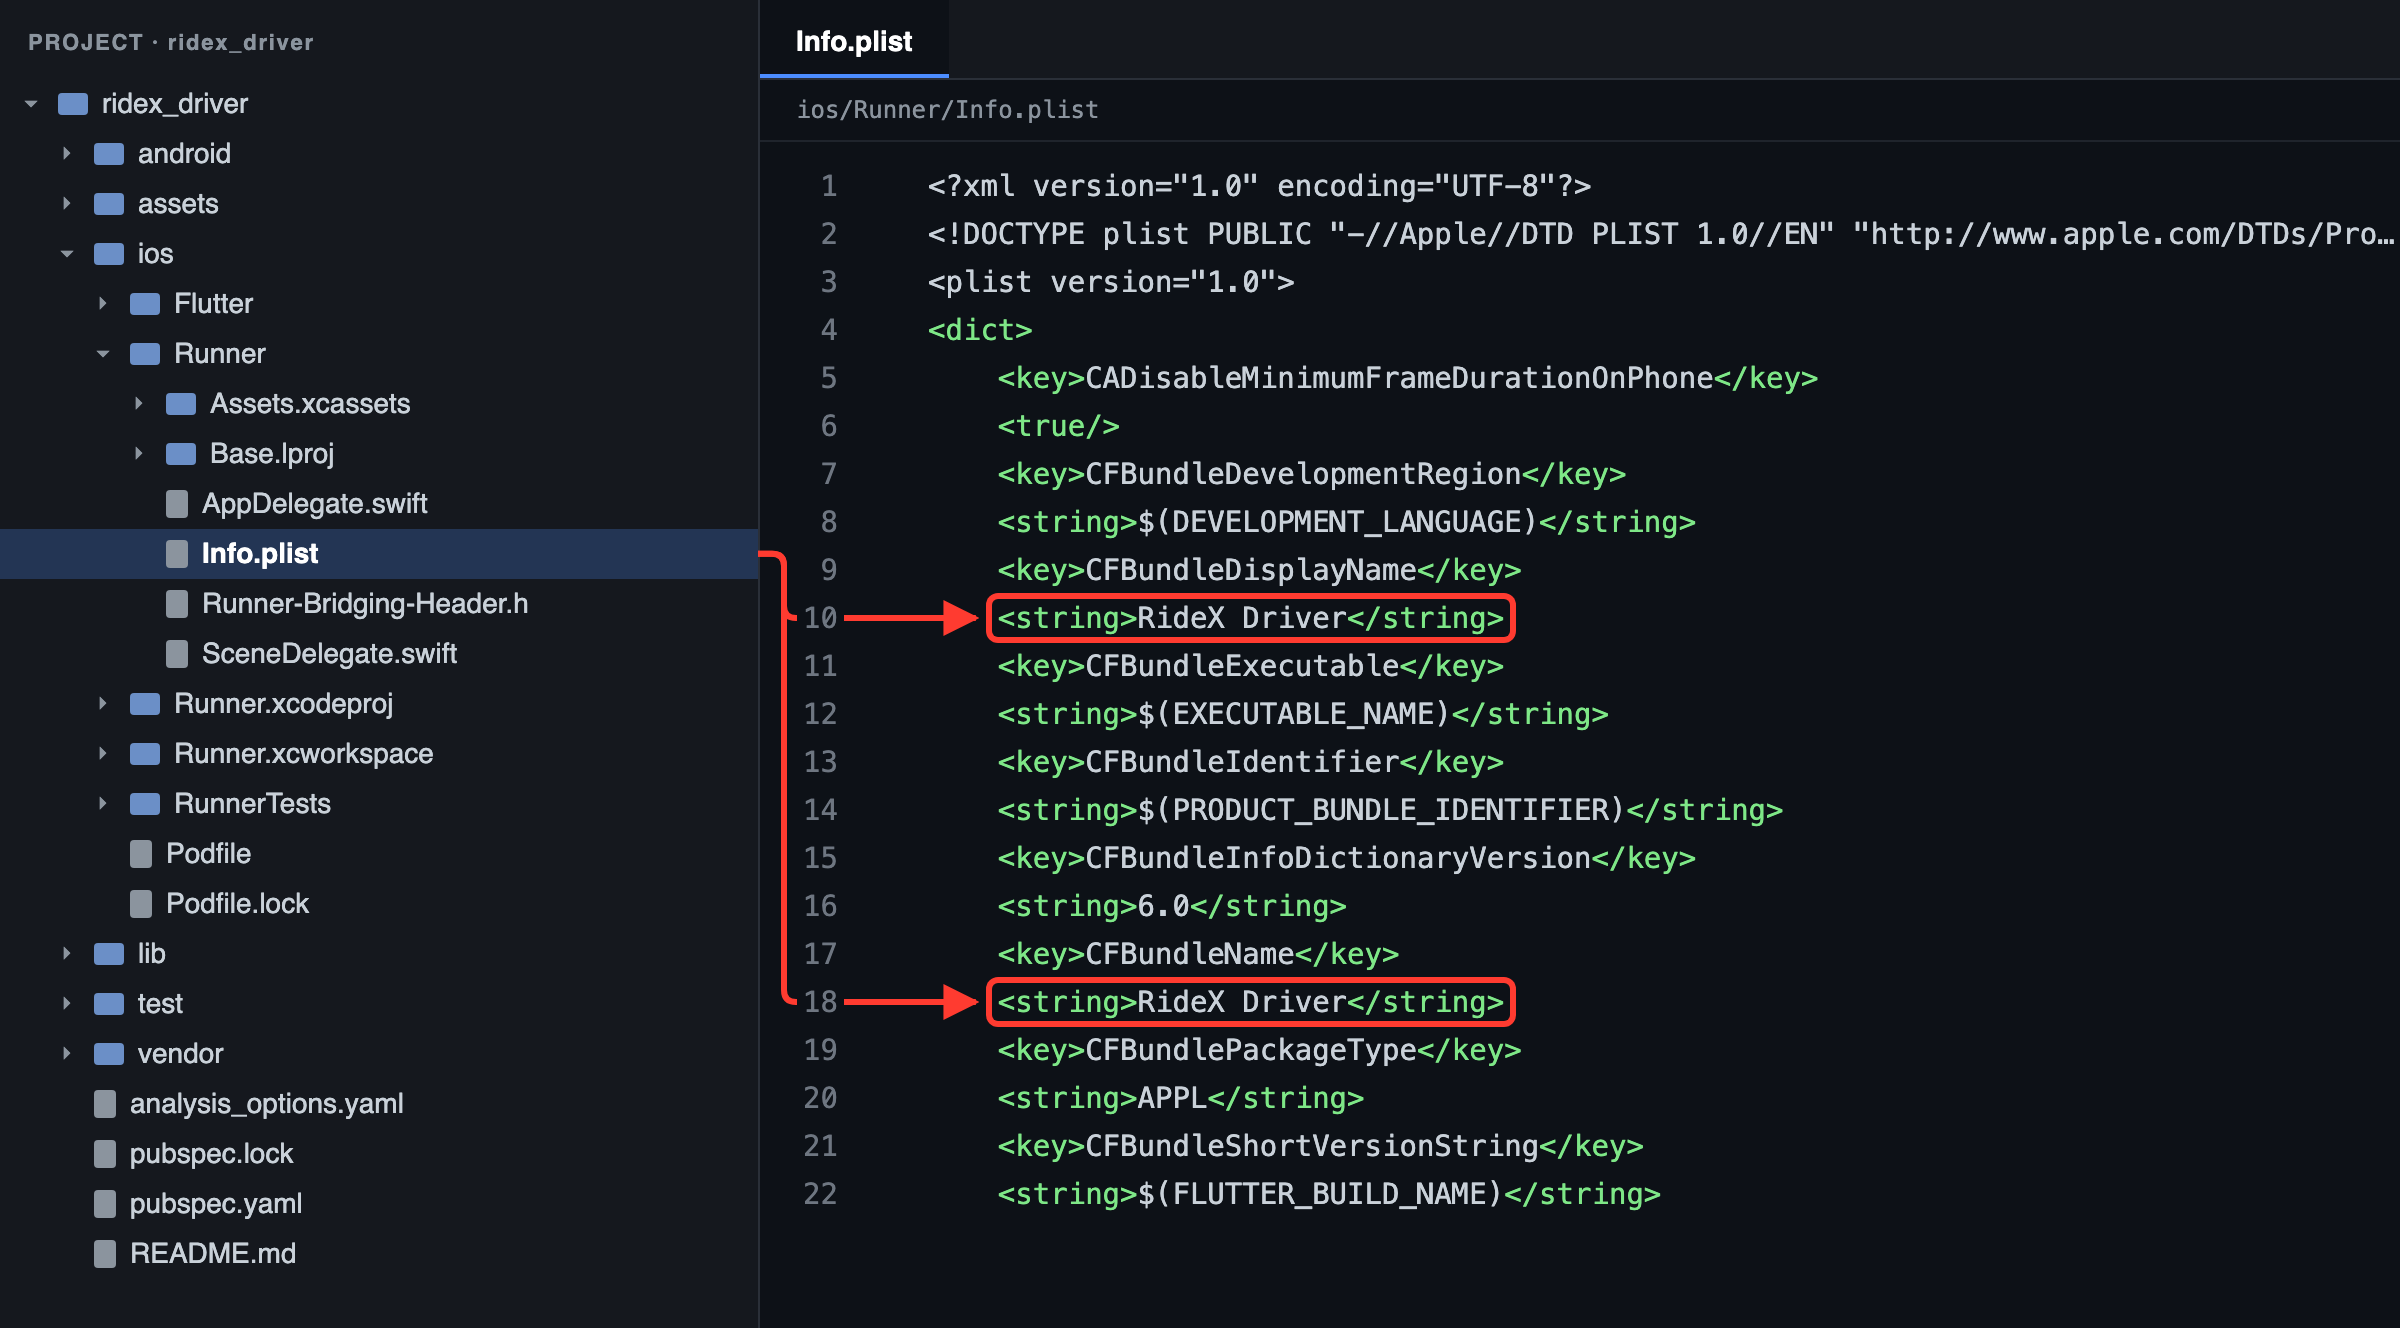Click line number 18 in the gutter
Image resolution: width=2400 pixels, height=1328 pixels.
coord(820,1002)
